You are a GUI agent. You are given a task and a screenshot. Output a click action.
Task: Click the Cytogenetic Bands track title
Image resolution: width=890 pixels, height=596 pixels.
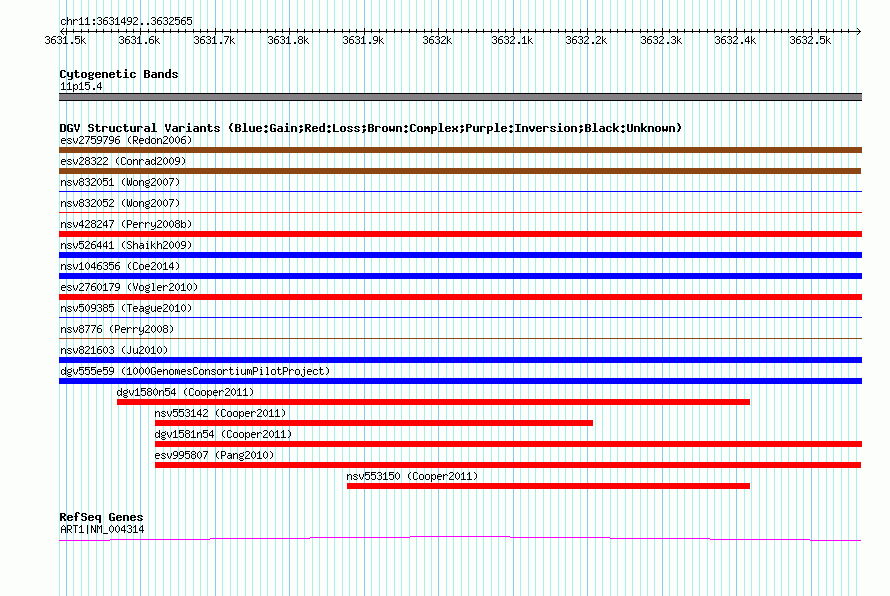119,74
